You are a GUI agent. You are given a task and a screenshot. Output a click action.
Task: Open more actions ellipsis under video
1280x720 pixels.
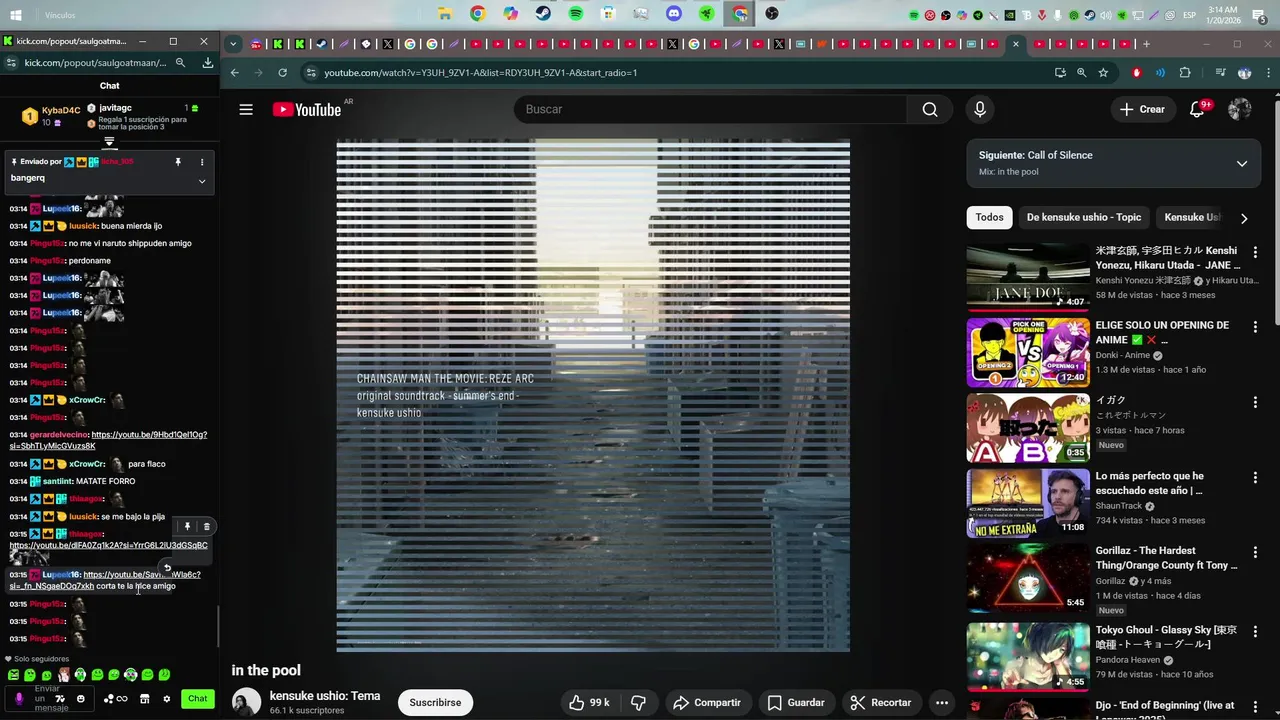[941, 703]
